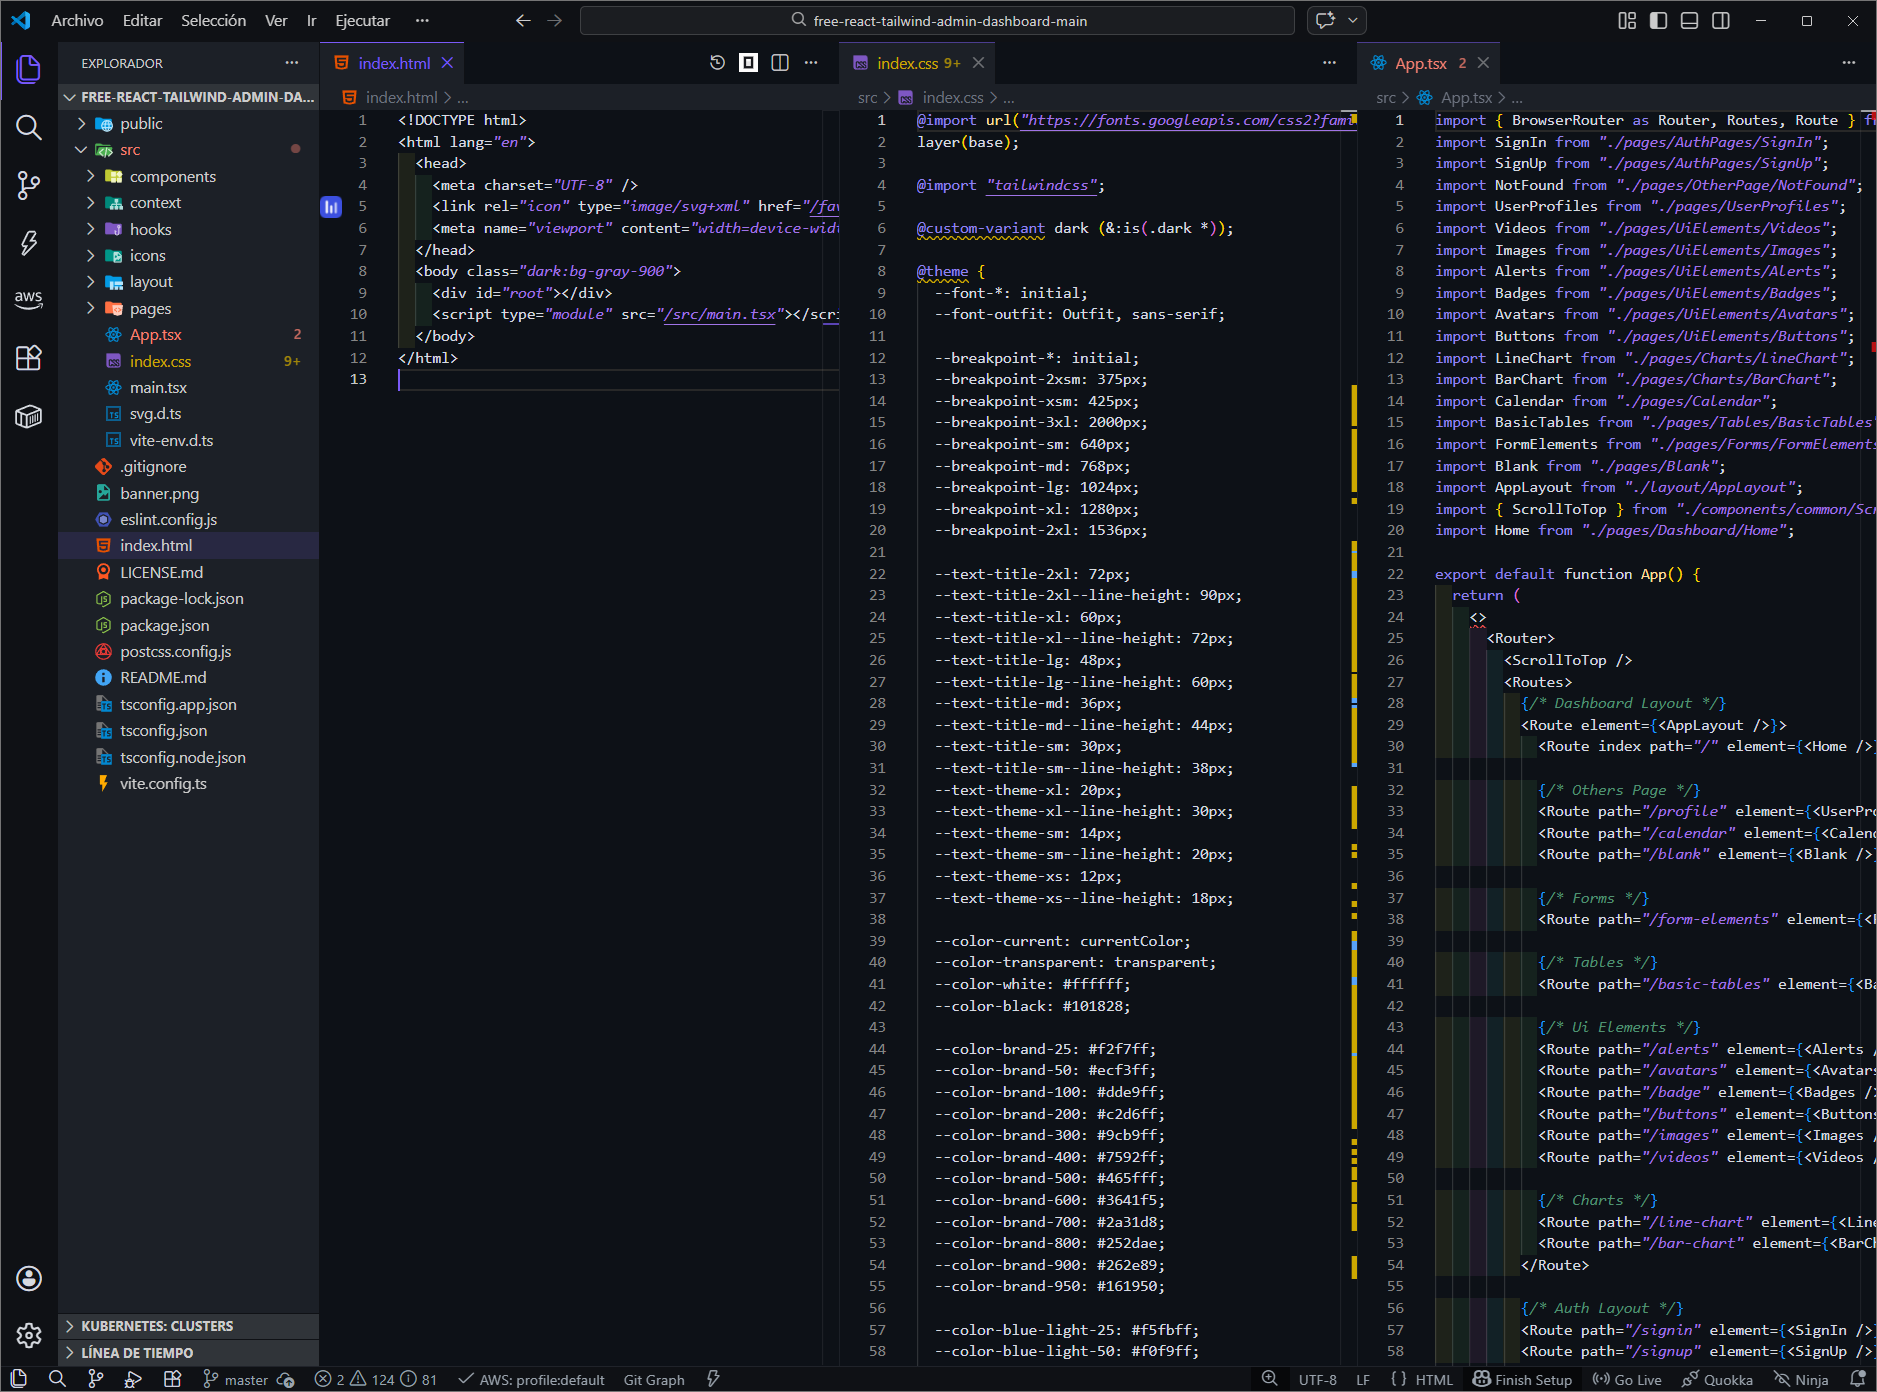Open Git Graph from status bar
The image size is (1877, 1392).
[654, 1380]
